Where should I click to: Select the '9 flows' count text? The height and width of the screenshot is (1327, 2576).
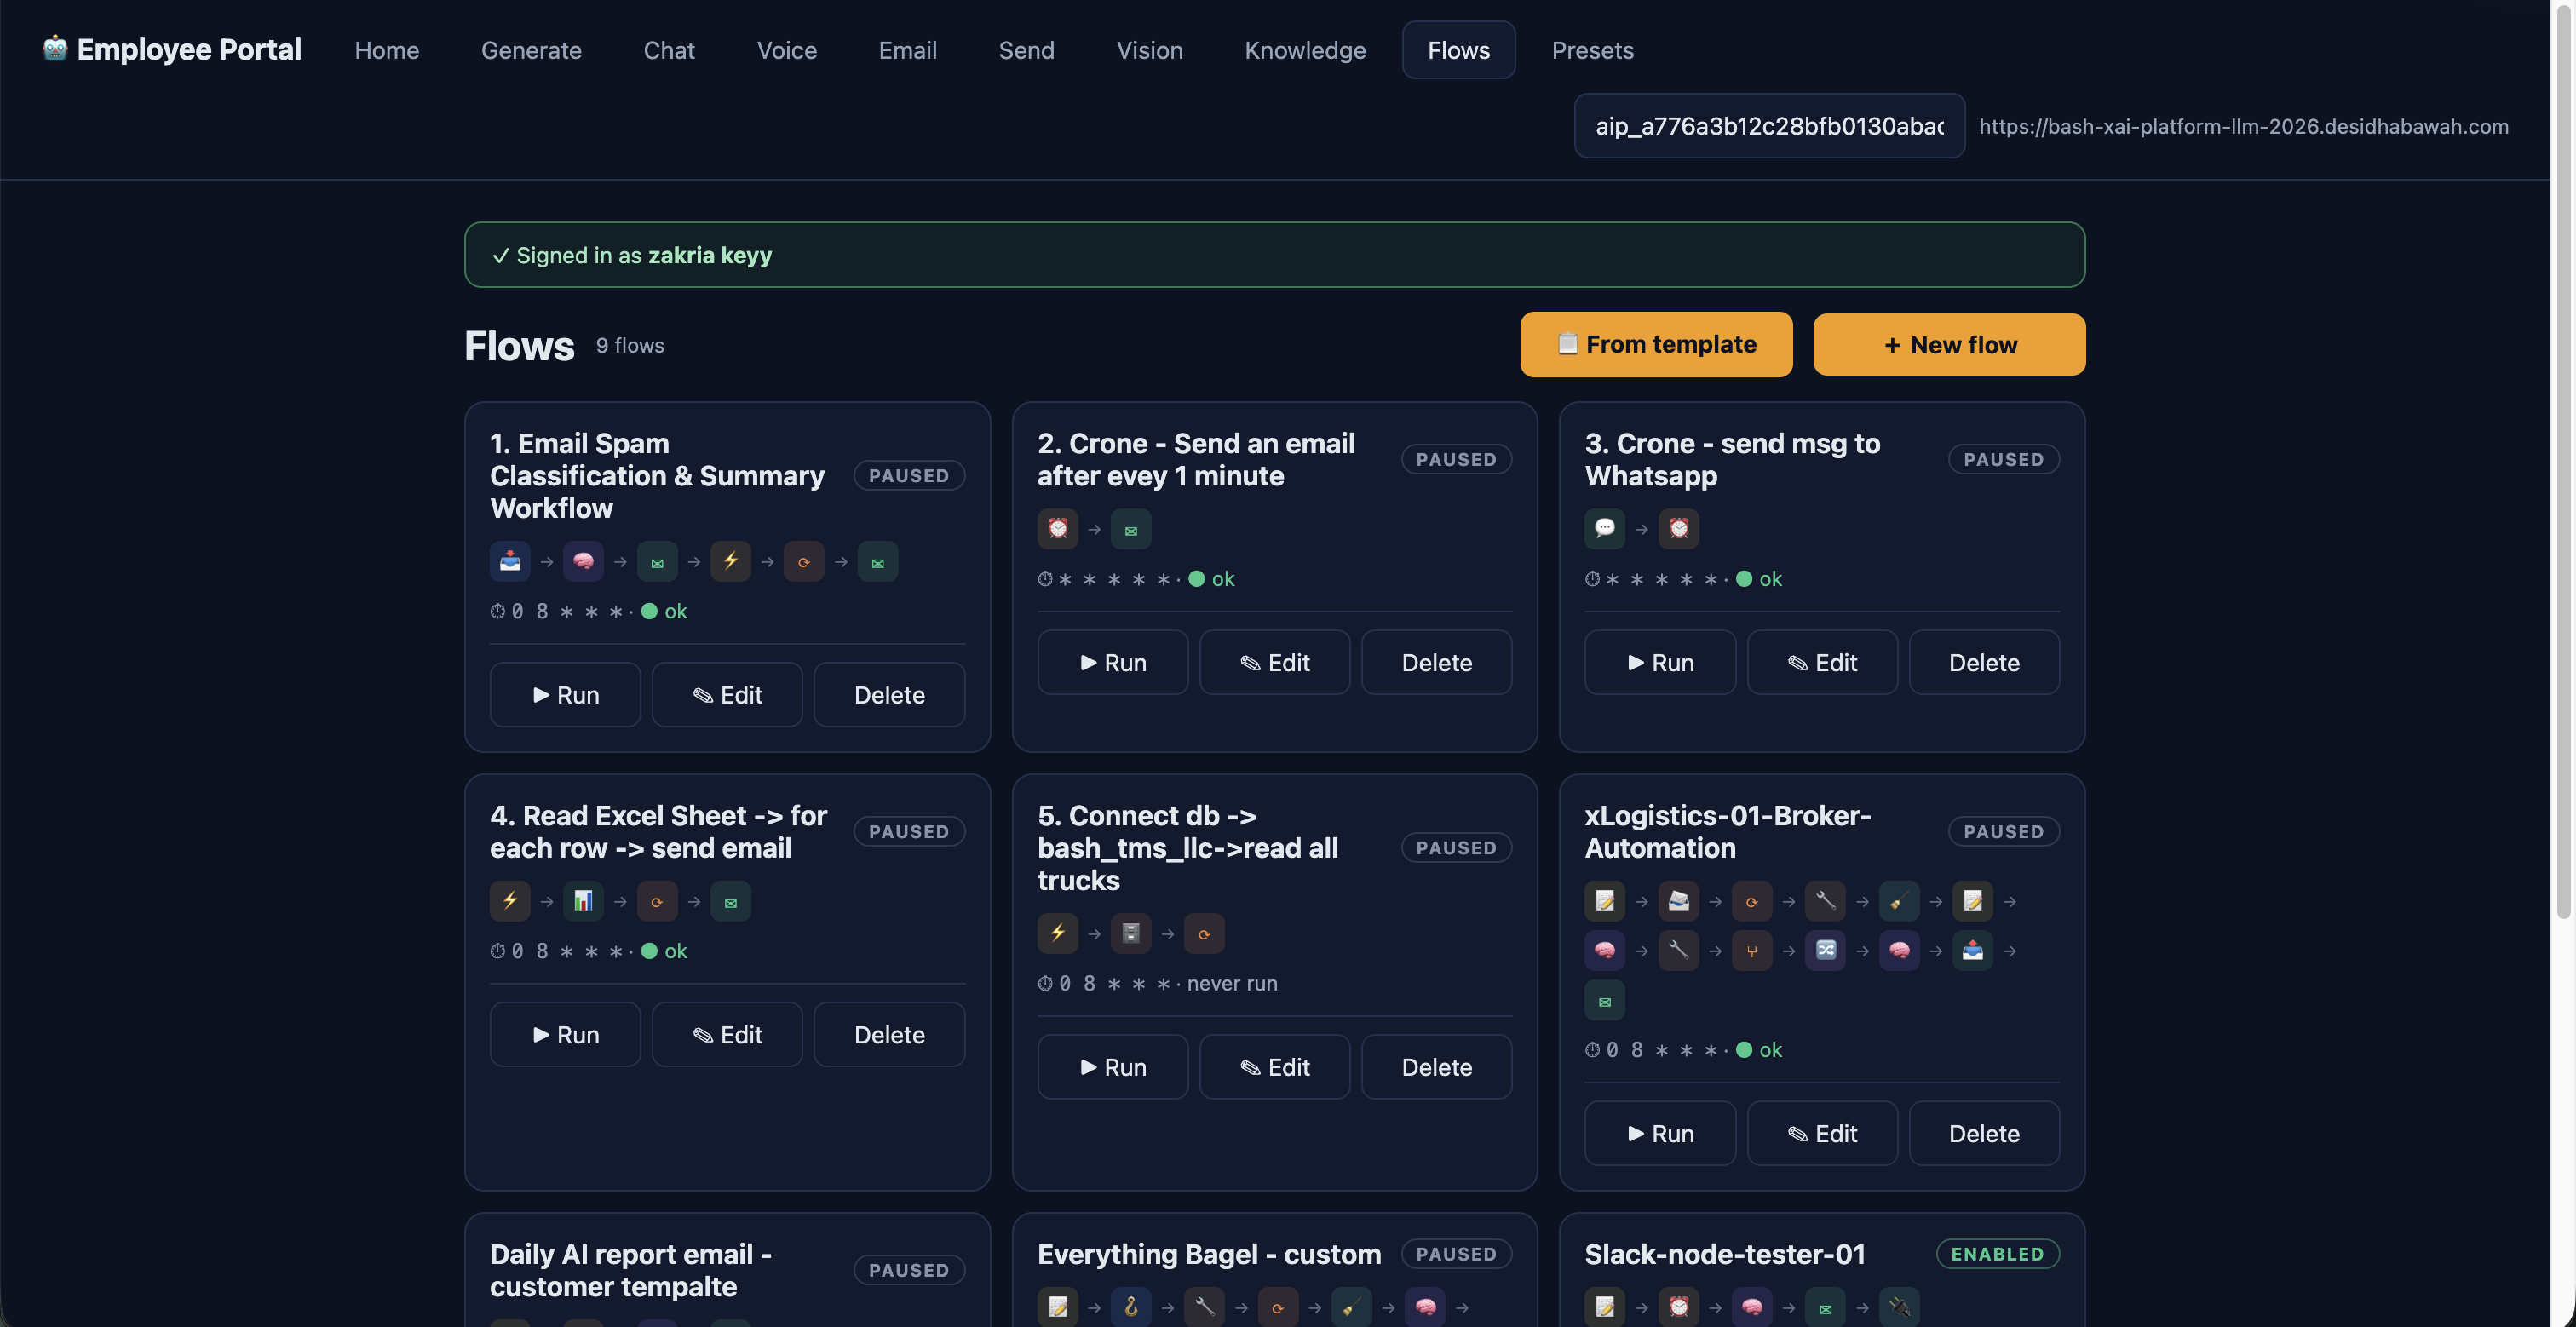630,345
